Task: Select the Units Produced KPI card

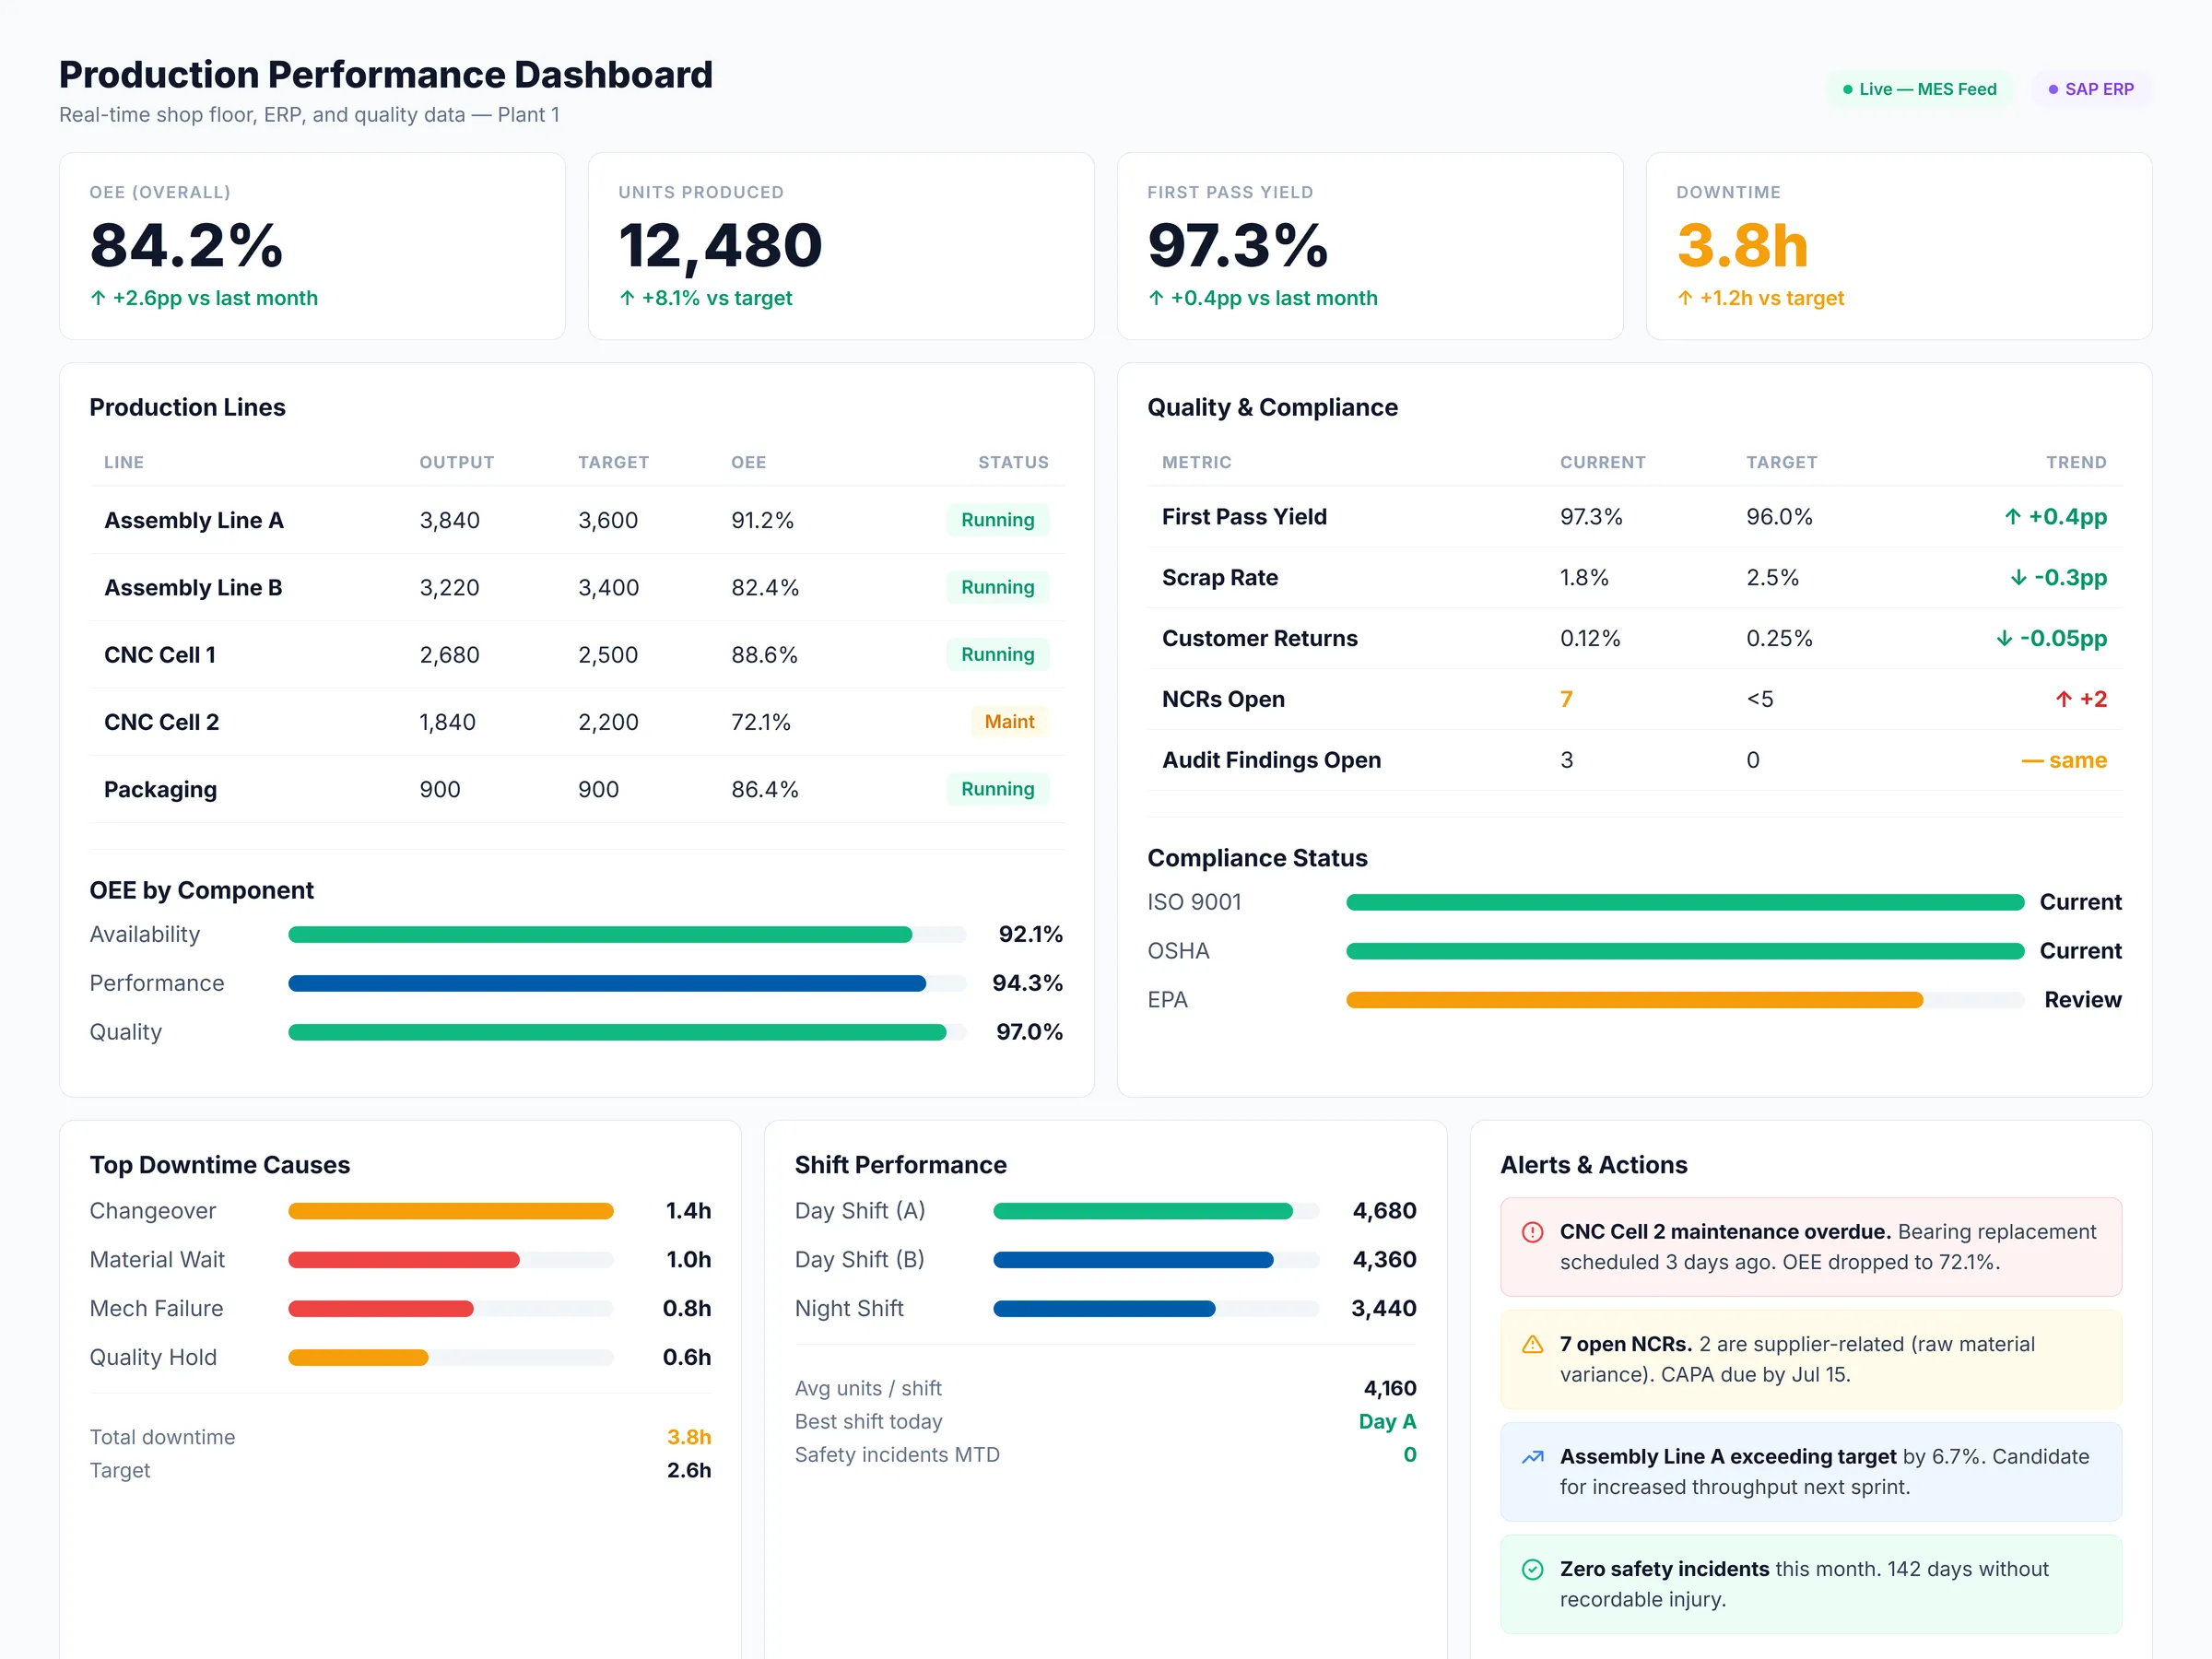Action: [x=840, y=246]
